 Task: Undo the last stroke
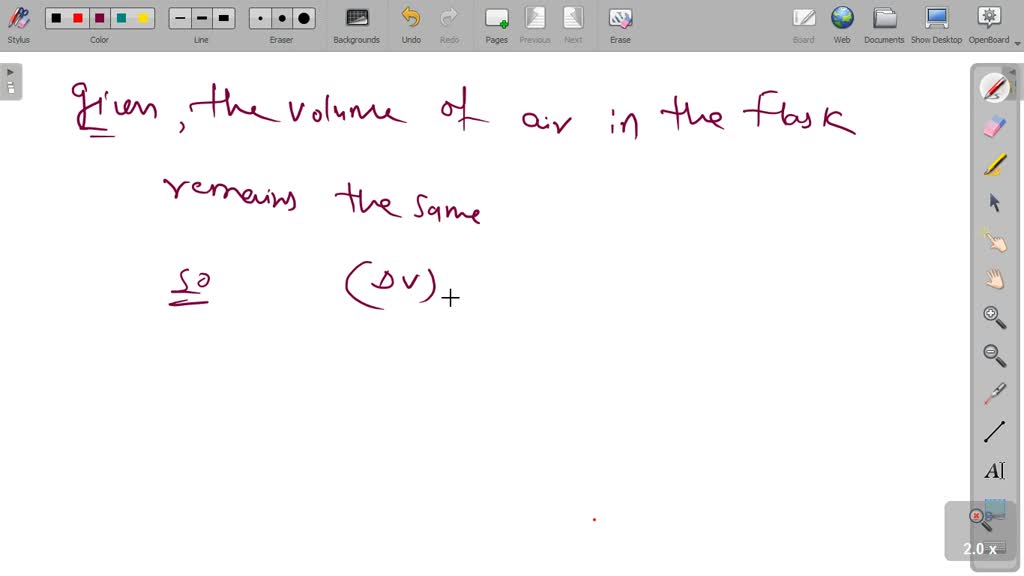click(x=411, y=25)
